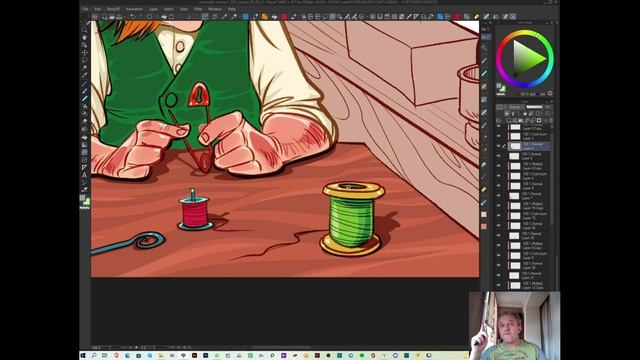Toggle visibility of Layer 9 Copy
This screenshot has height=360, width=640.
[499, 246]
